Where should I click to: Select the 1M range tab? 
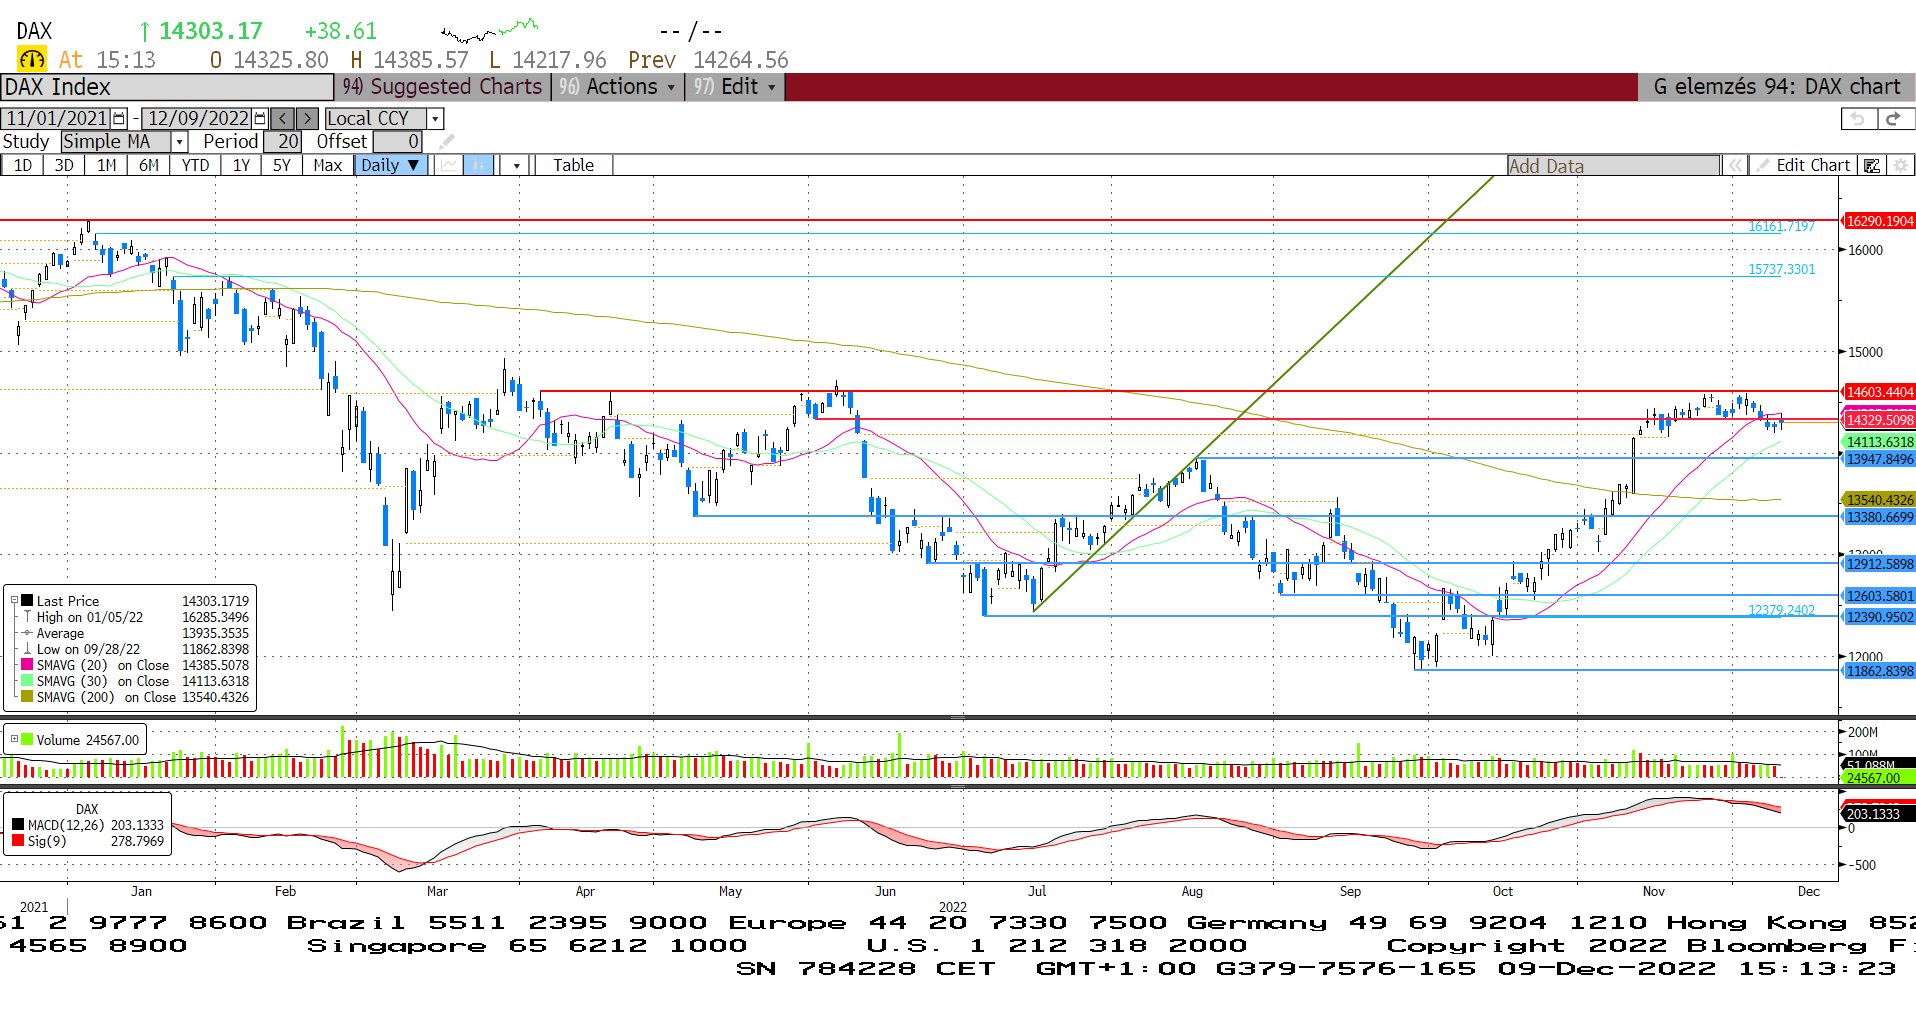[x=107, y=165]
